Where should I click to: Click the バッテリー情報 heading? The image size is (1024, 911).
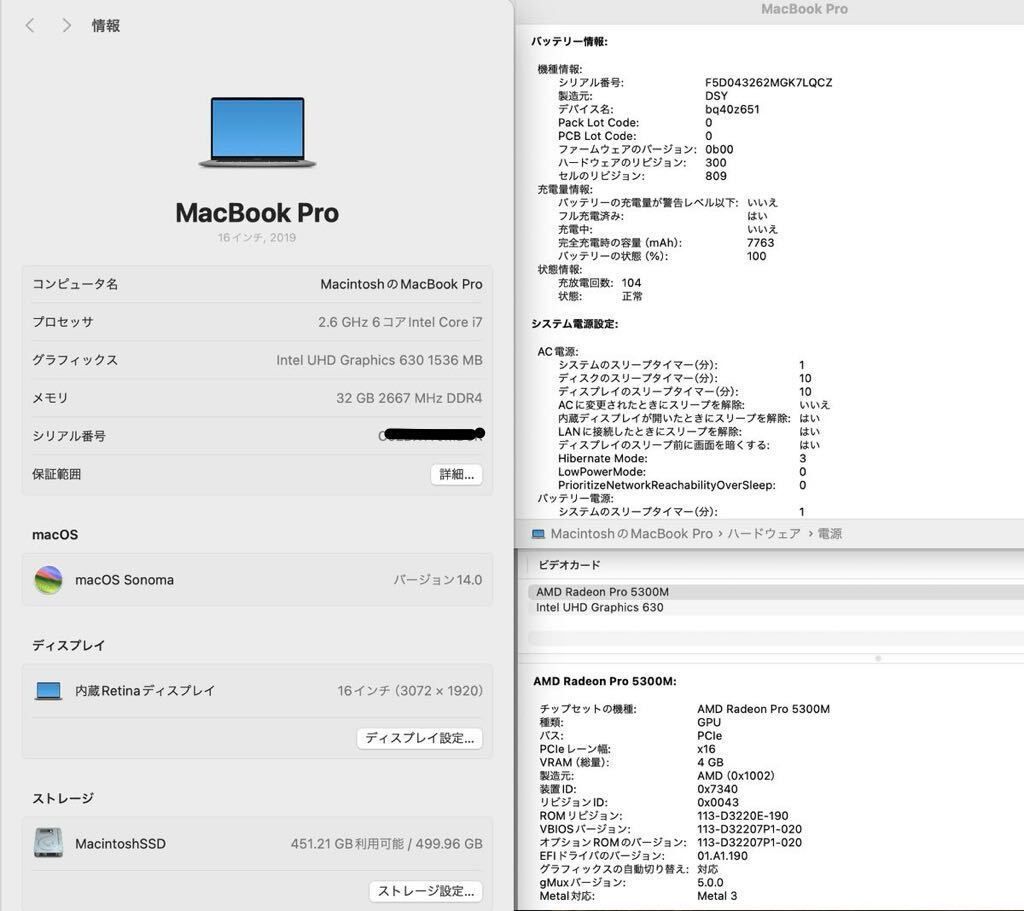click(569, 41)
